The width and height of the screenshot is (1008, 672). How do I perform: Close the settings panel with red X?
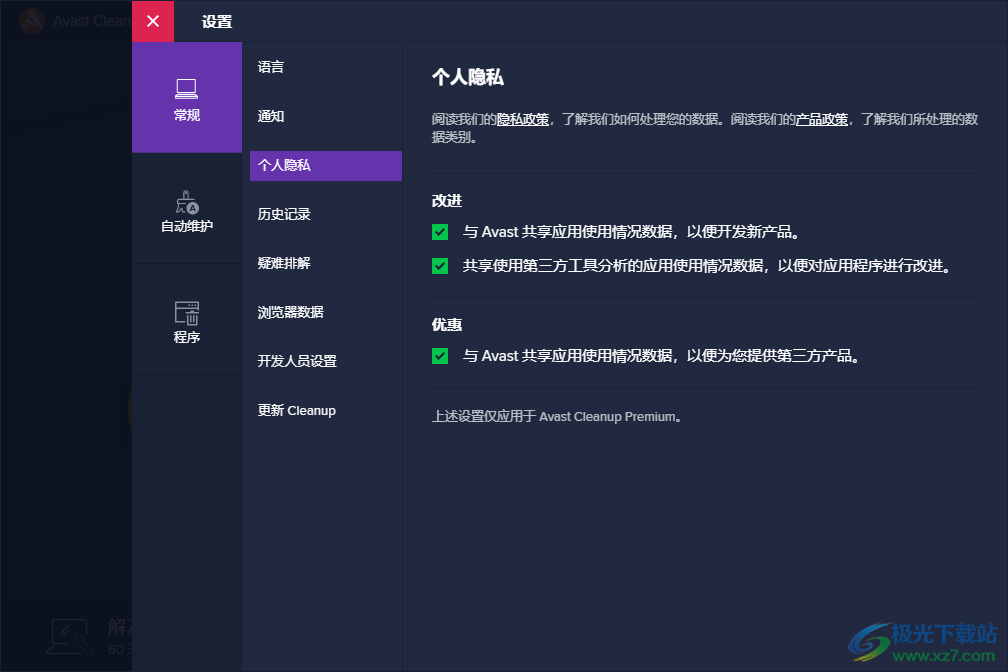[153, 21]
